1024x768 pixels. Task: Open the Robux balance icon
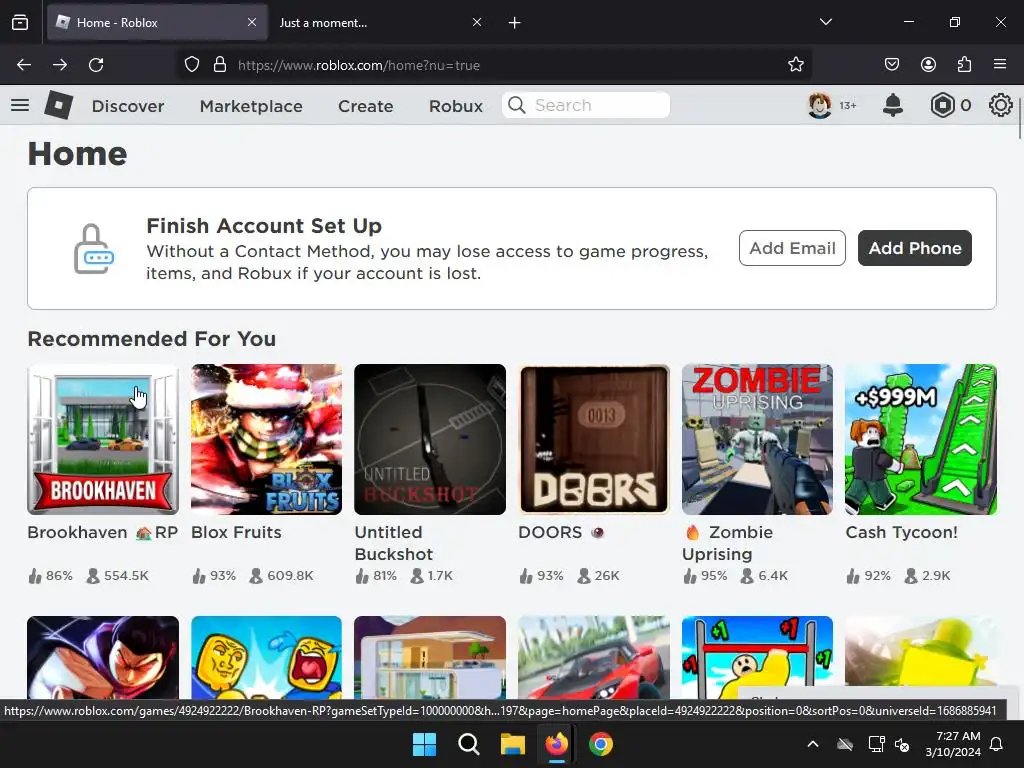tap(942, 105)
